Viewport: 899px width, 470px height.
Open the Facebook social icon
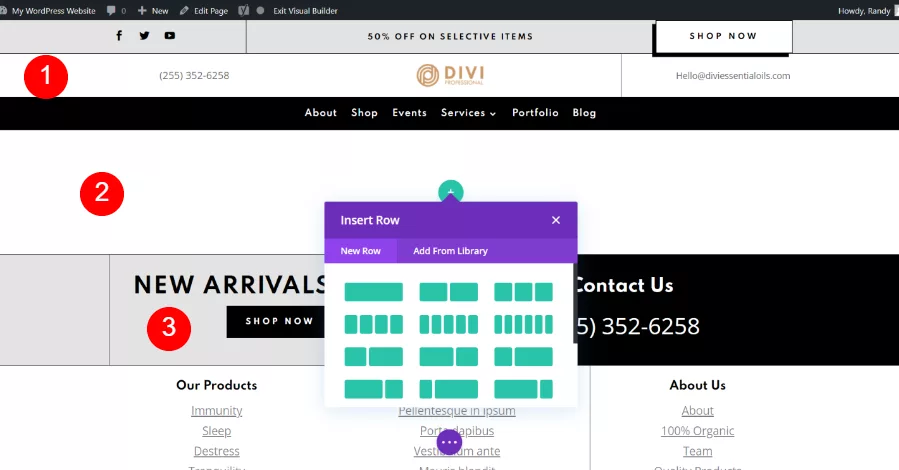[119, 36]
